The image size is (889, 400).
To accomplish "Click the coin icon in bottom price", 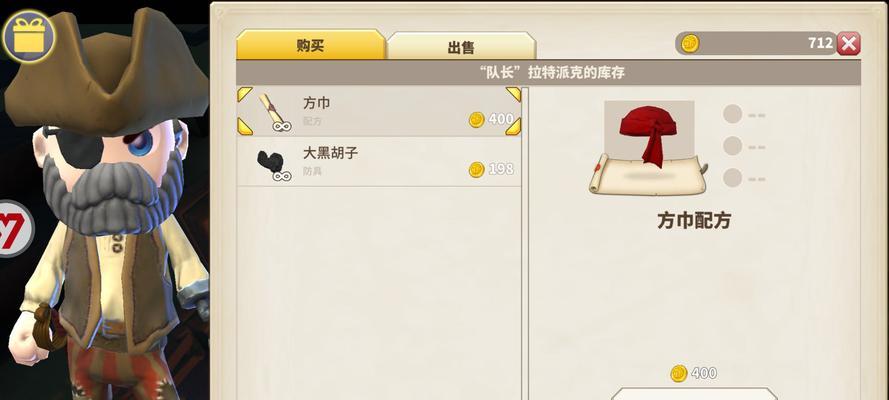I will coord(679,373).
